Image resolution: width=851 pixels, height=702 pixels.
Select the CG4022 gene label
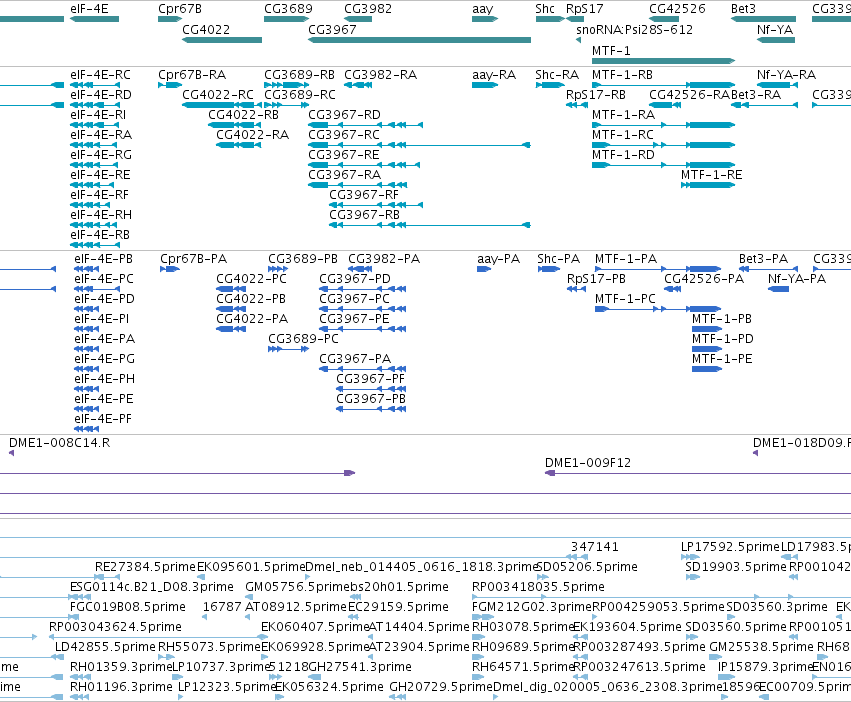pos(206,29)
